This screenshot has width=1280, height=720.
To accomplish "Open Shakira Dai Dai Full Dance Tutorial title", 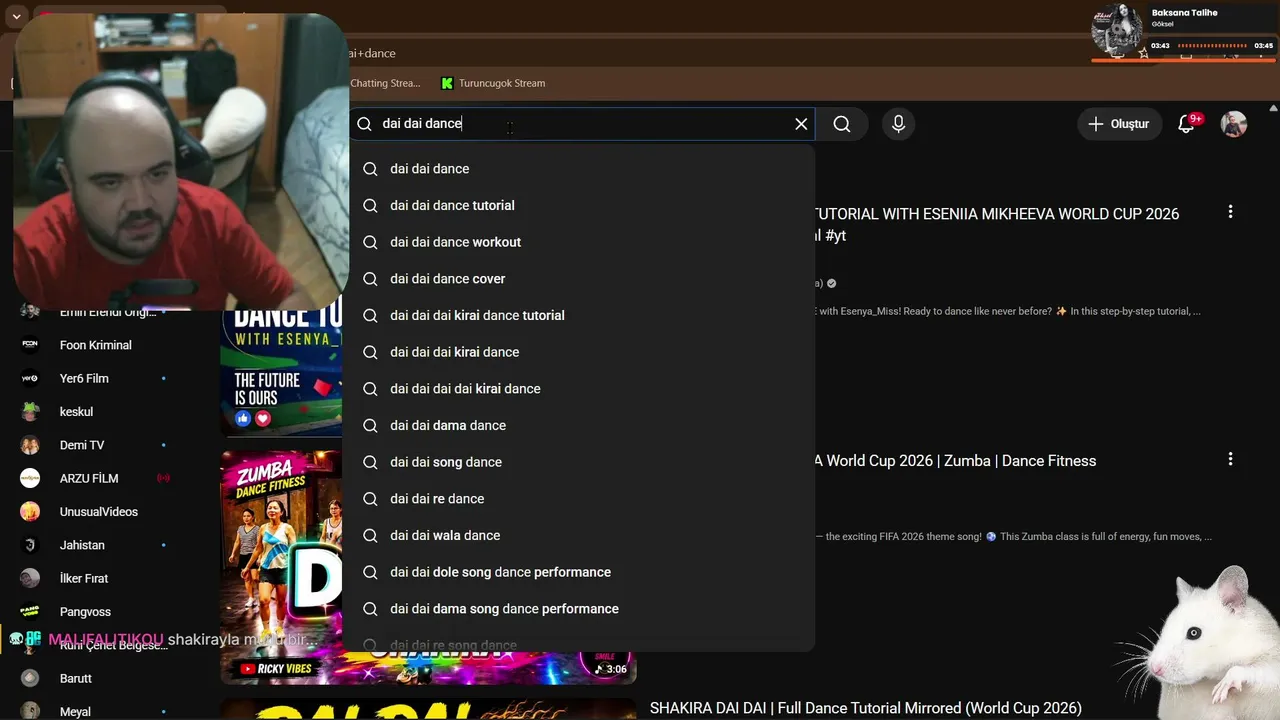I will tap(866, 708).
